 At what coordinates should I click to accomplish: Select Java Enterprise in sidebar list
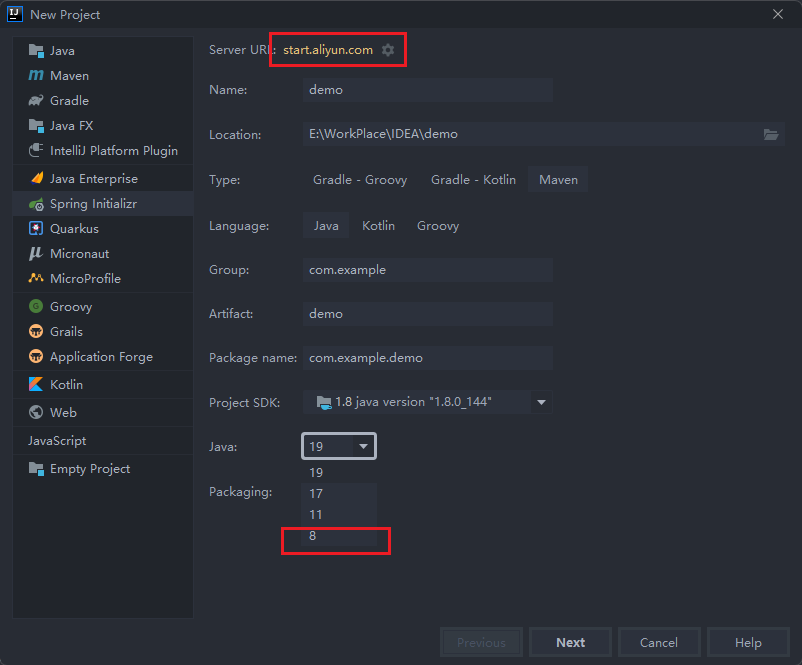[103, 179]
